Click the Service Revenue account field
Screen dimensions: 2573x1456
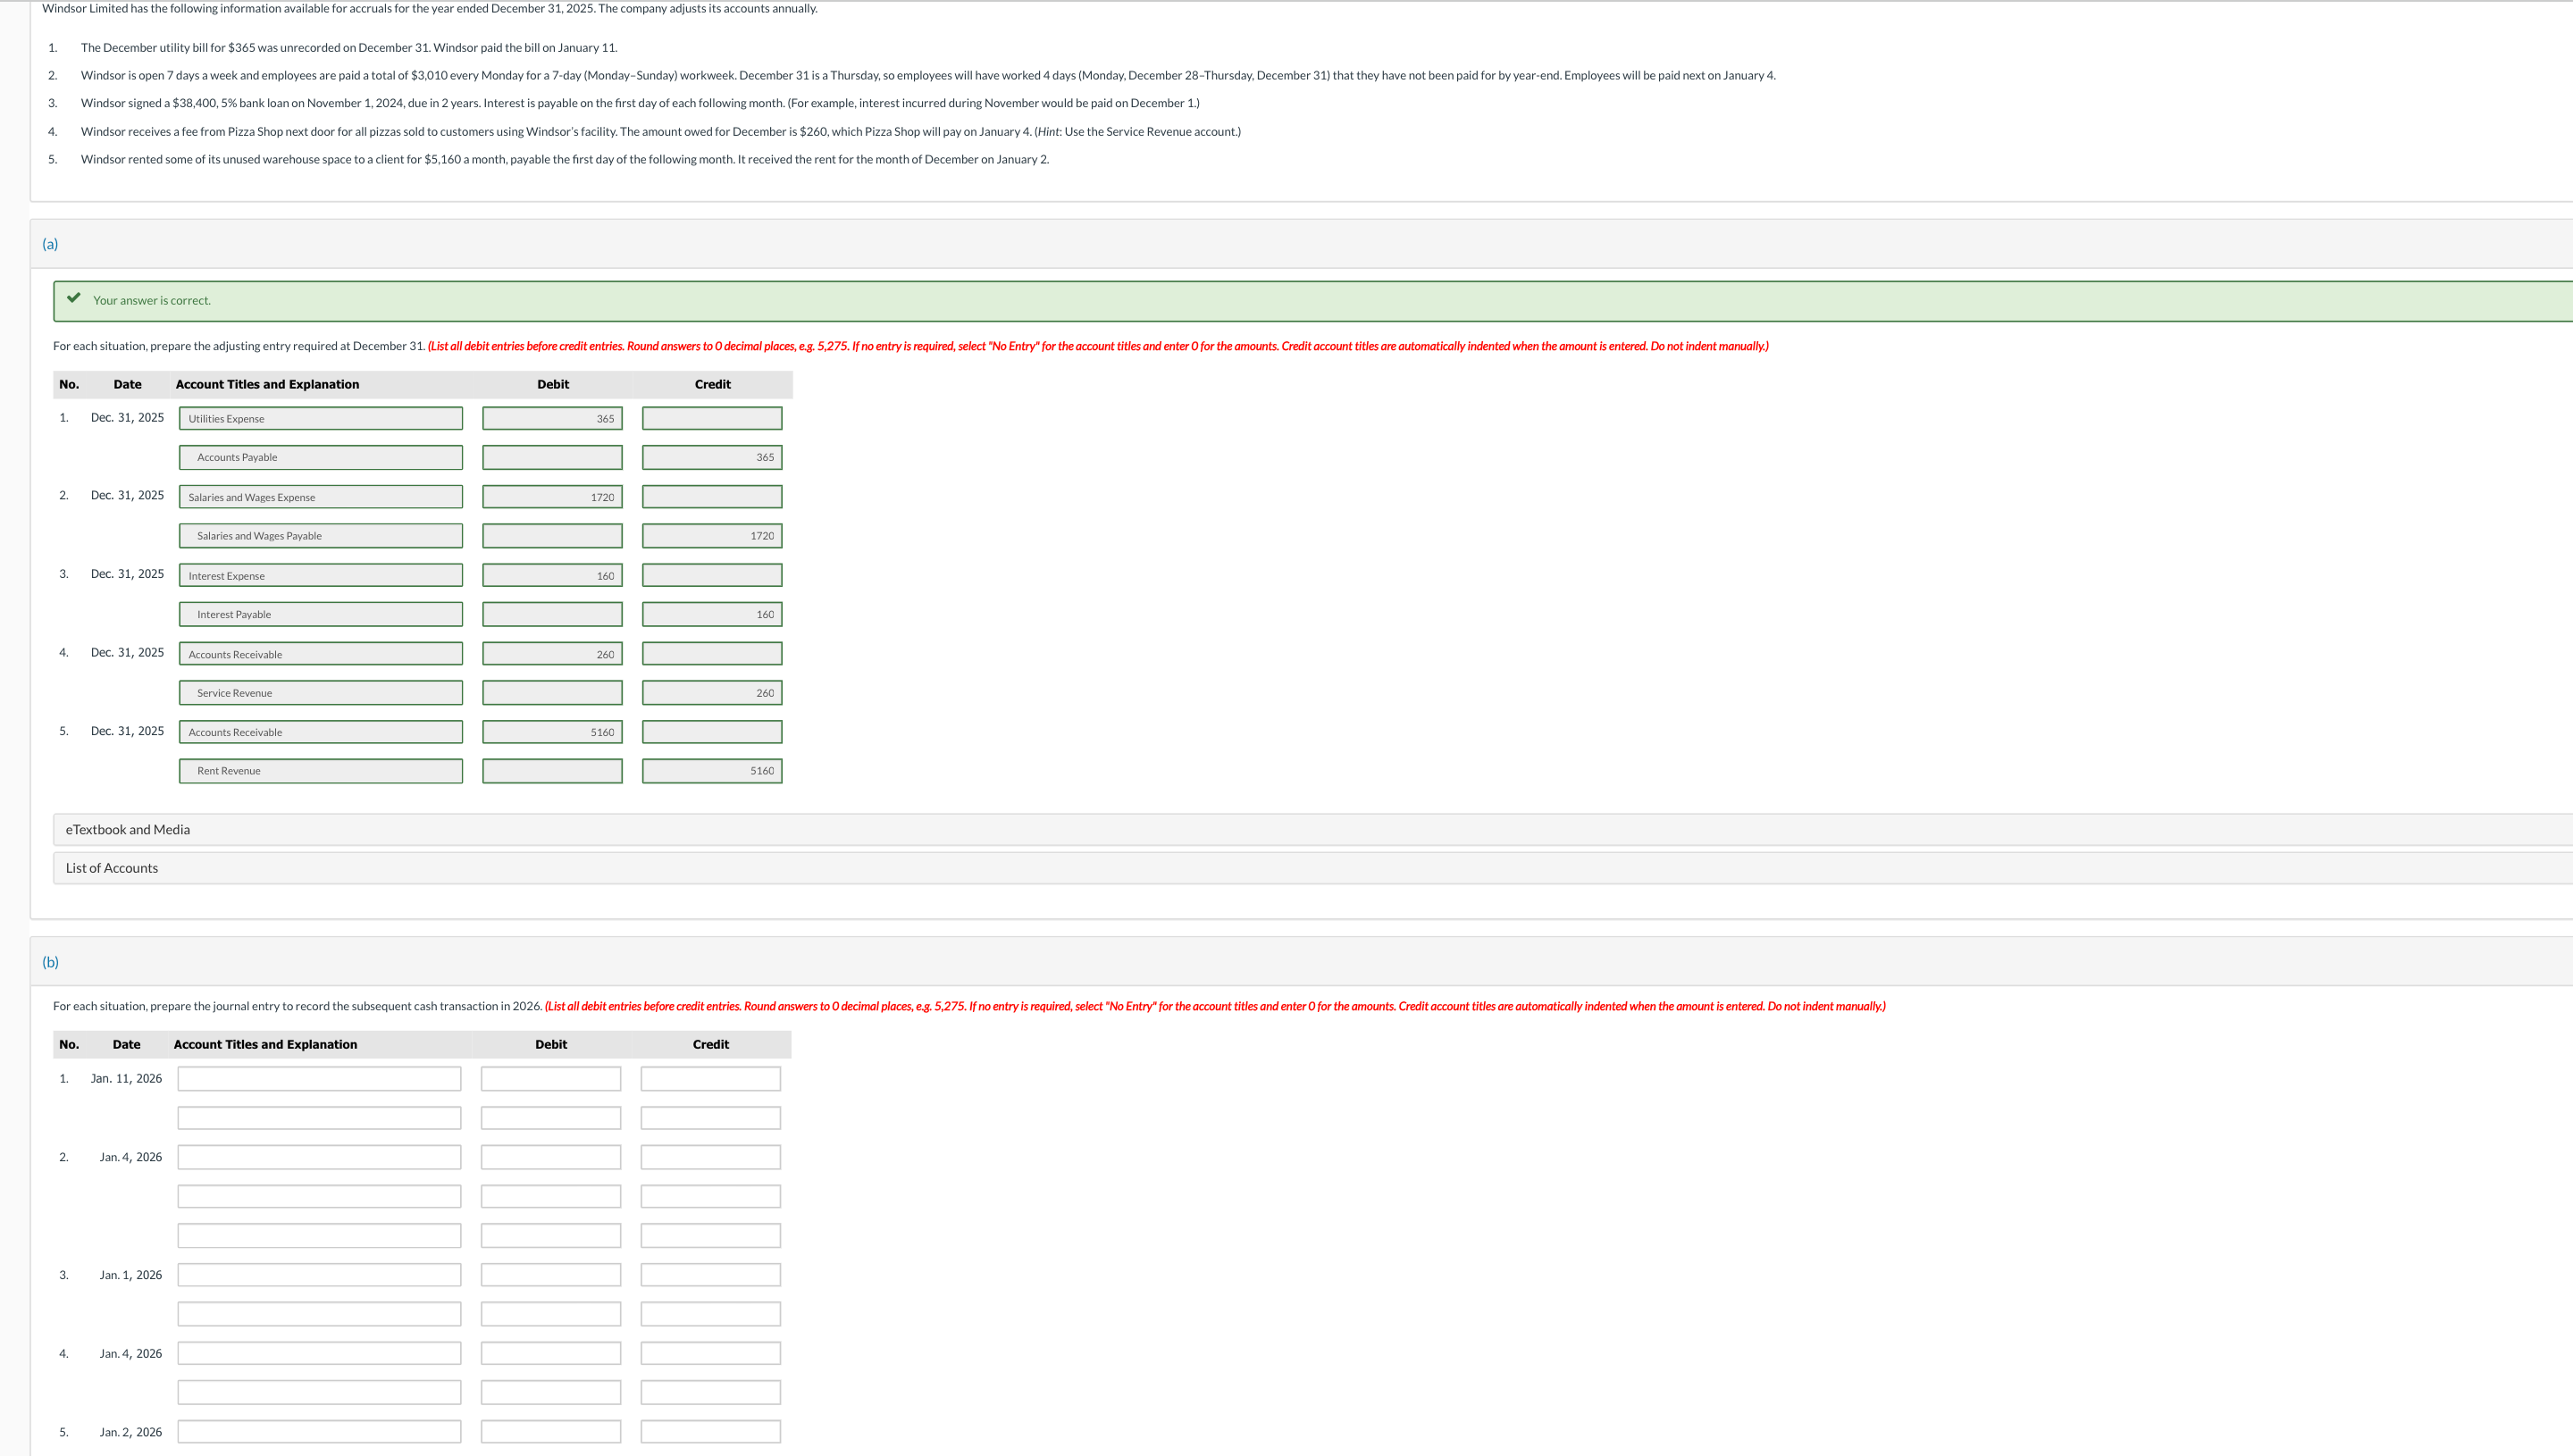click(320, 693)
